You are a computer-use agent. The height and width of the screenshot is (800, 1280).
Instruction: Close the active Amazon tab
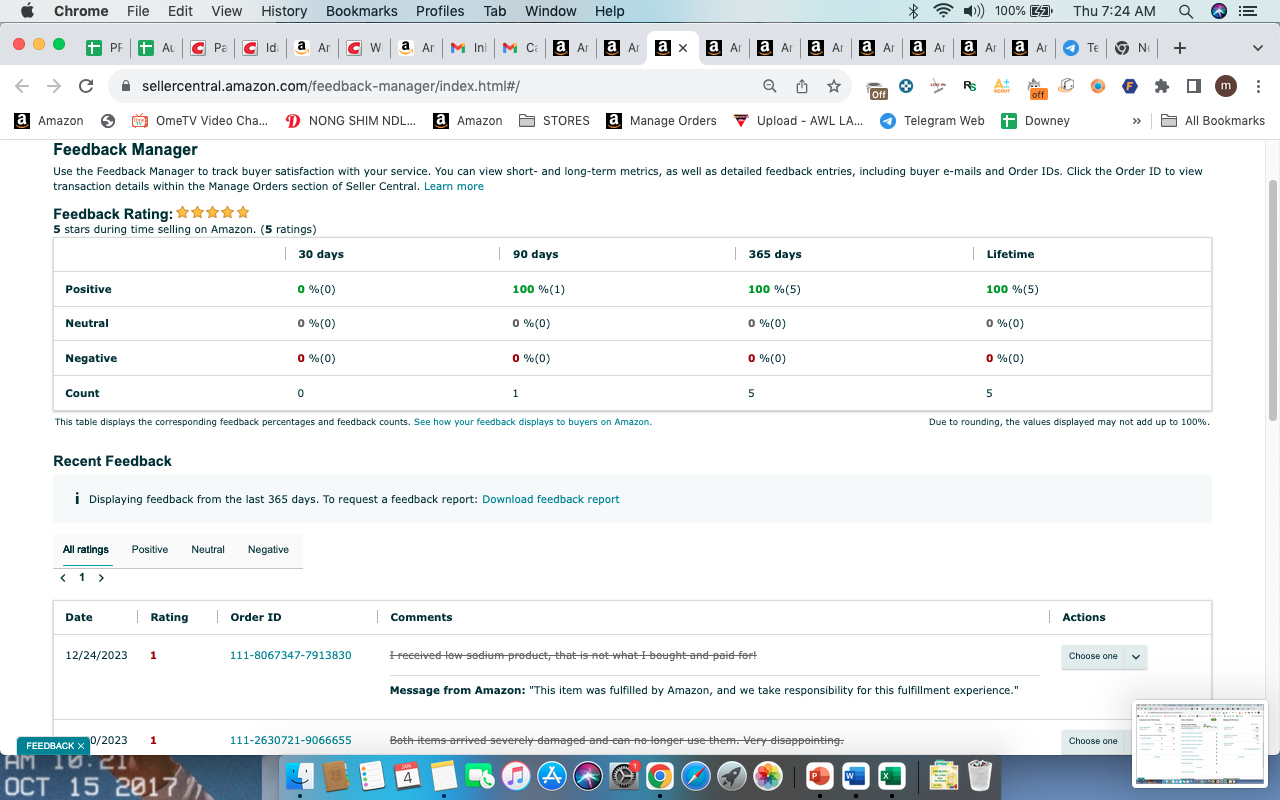click(683, 47)
